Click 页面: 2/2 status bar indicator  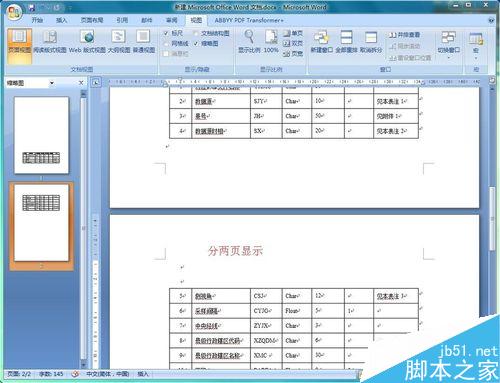click(19, 374)
